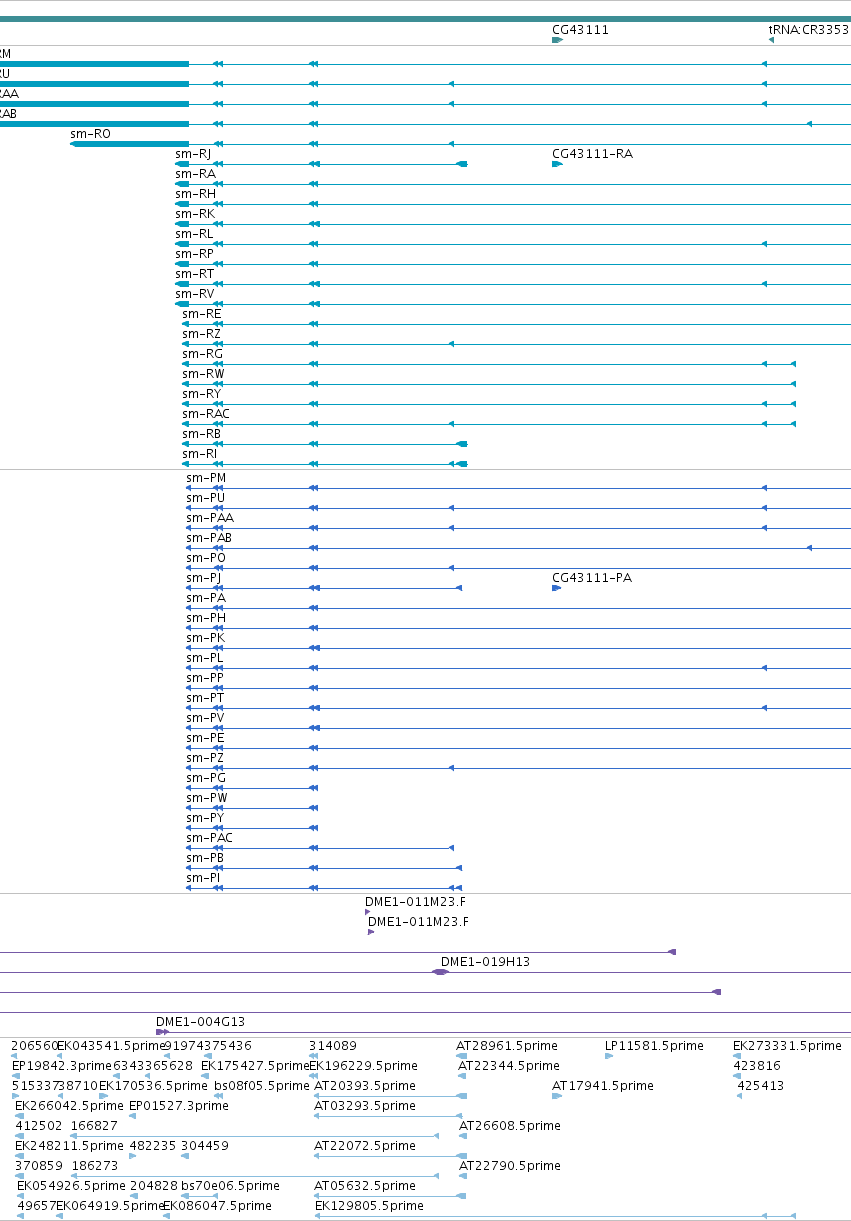Select the AT22790.5prime EST label
Screen dimensions: 851x1221
tap(510, 1166)
